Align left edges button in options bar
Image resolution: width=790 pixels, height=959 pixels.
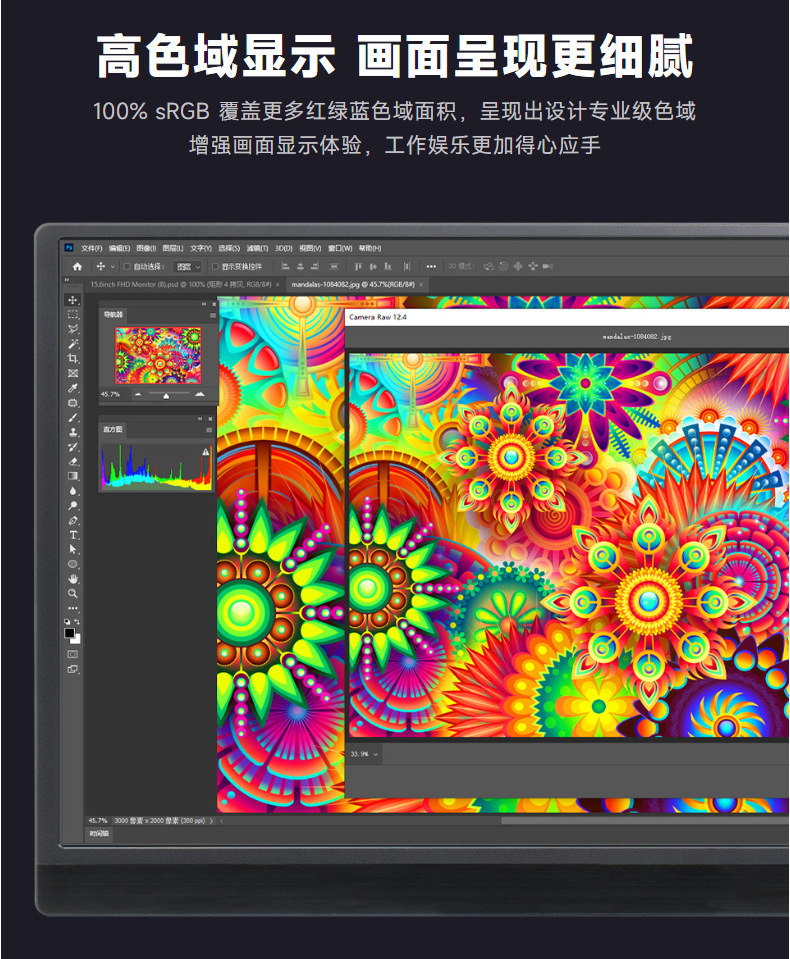285,266
